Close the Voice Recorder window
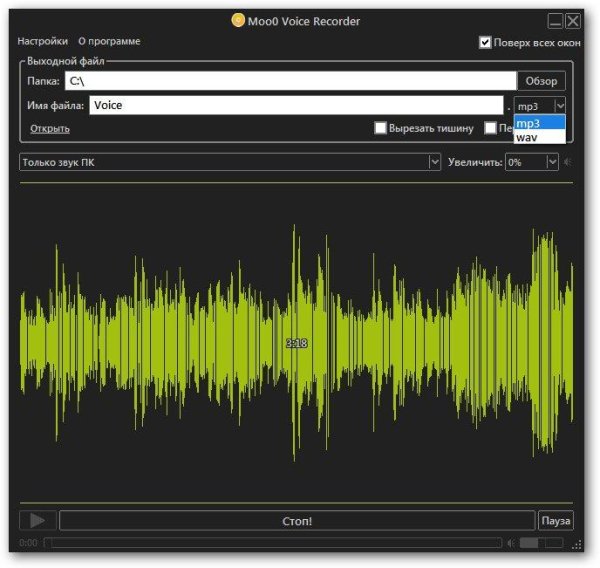 coord(573,21)
